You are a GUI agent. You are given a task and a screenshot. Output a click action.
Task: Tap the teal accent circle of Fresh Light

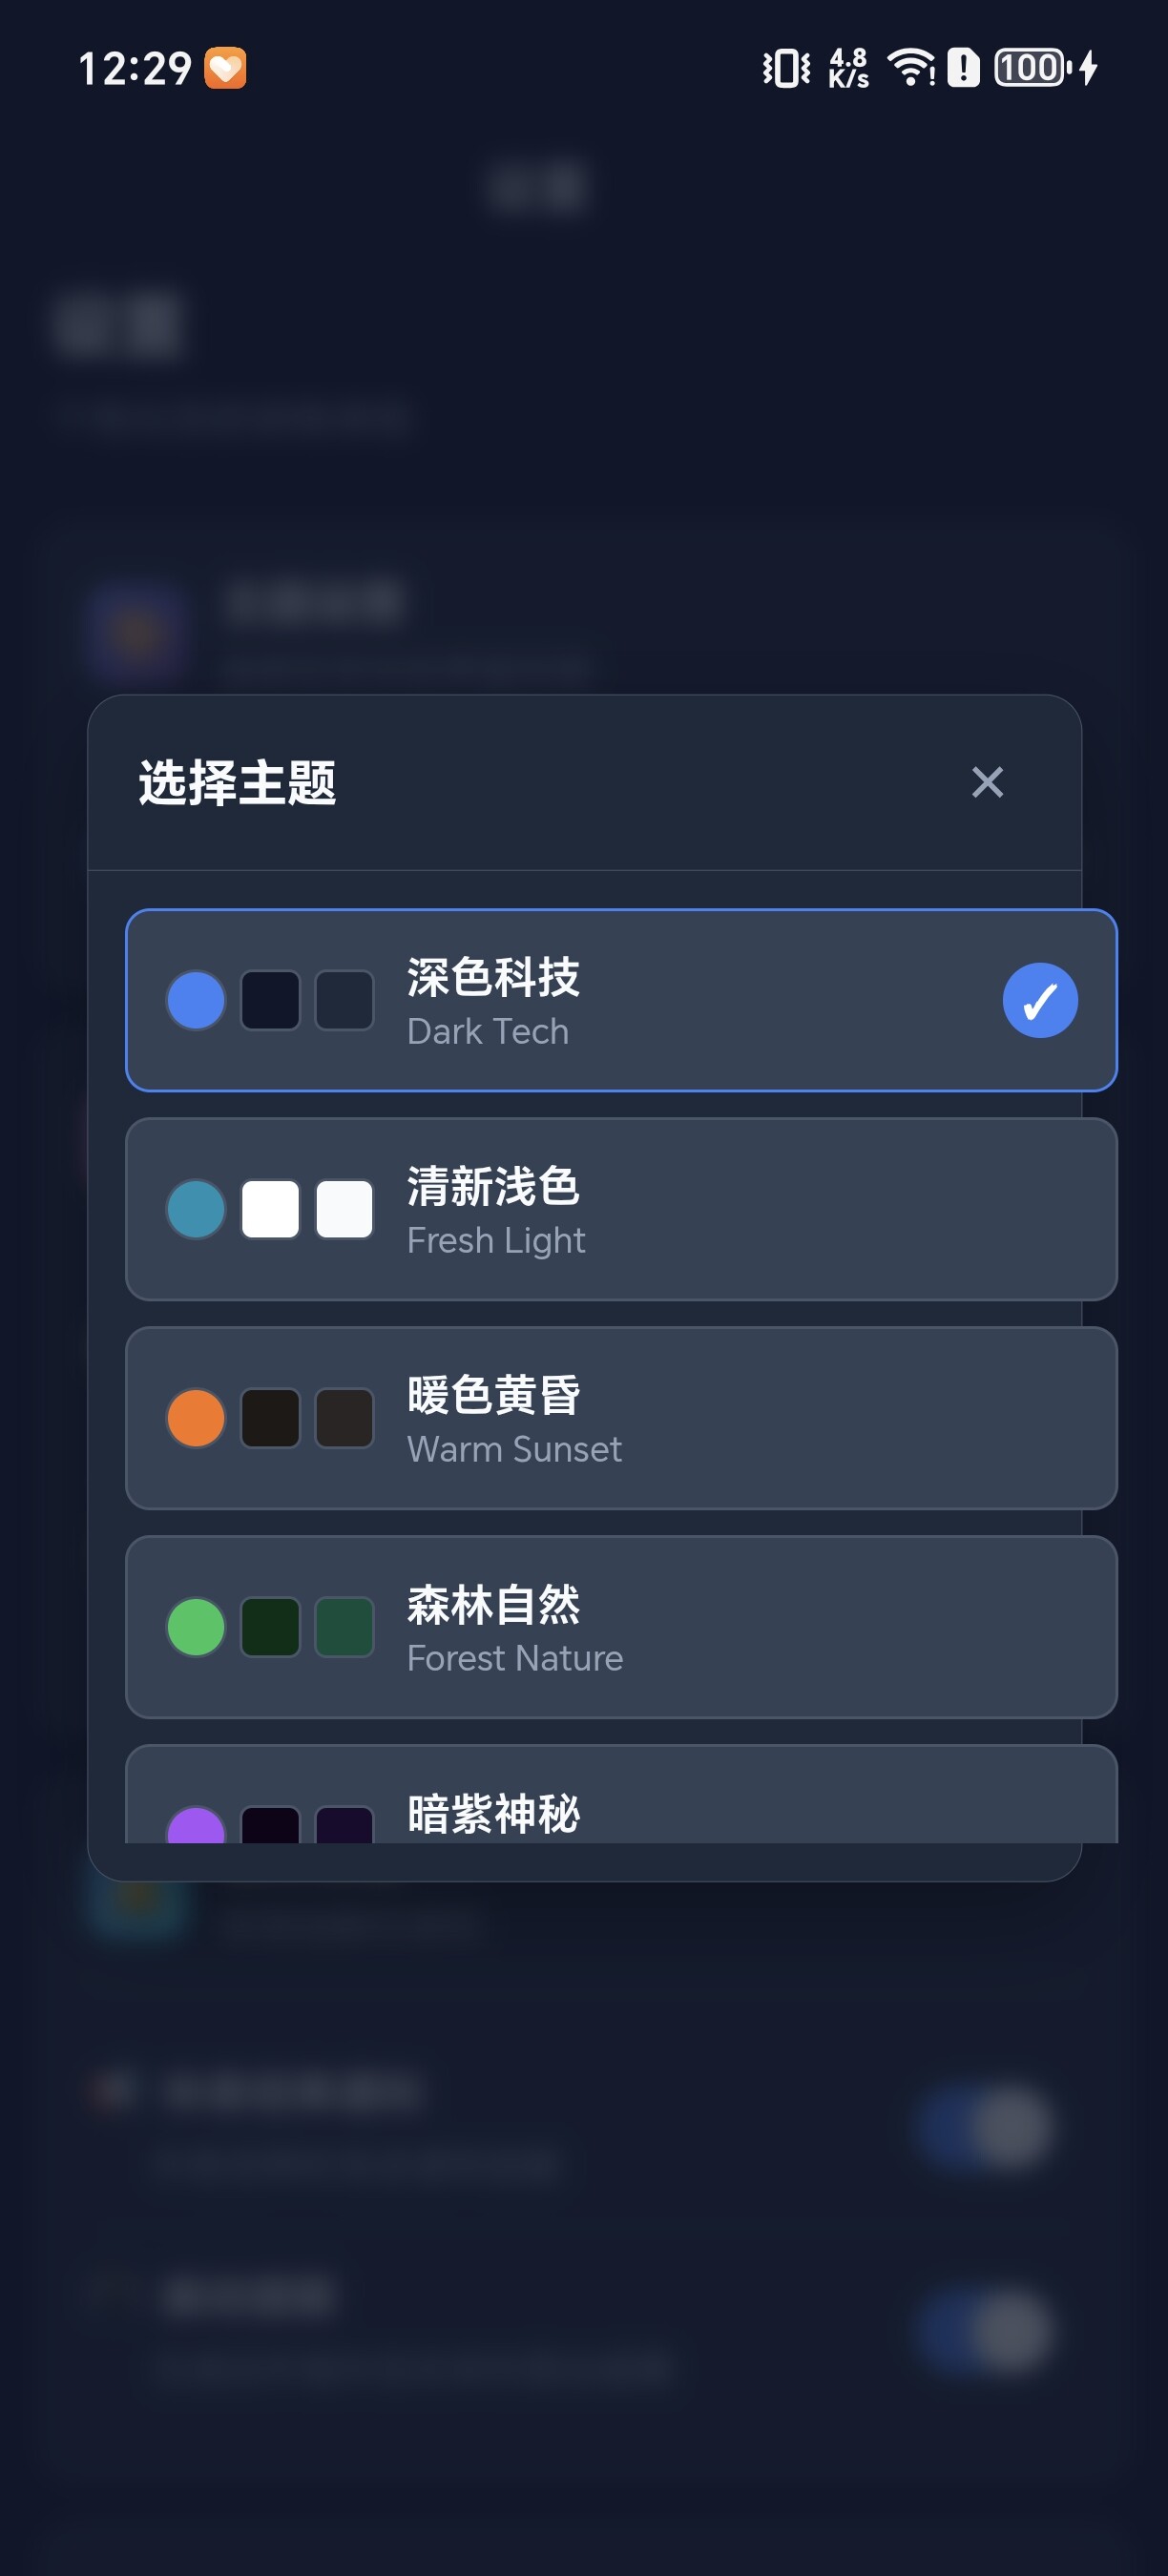click(x=196, y=1209)
